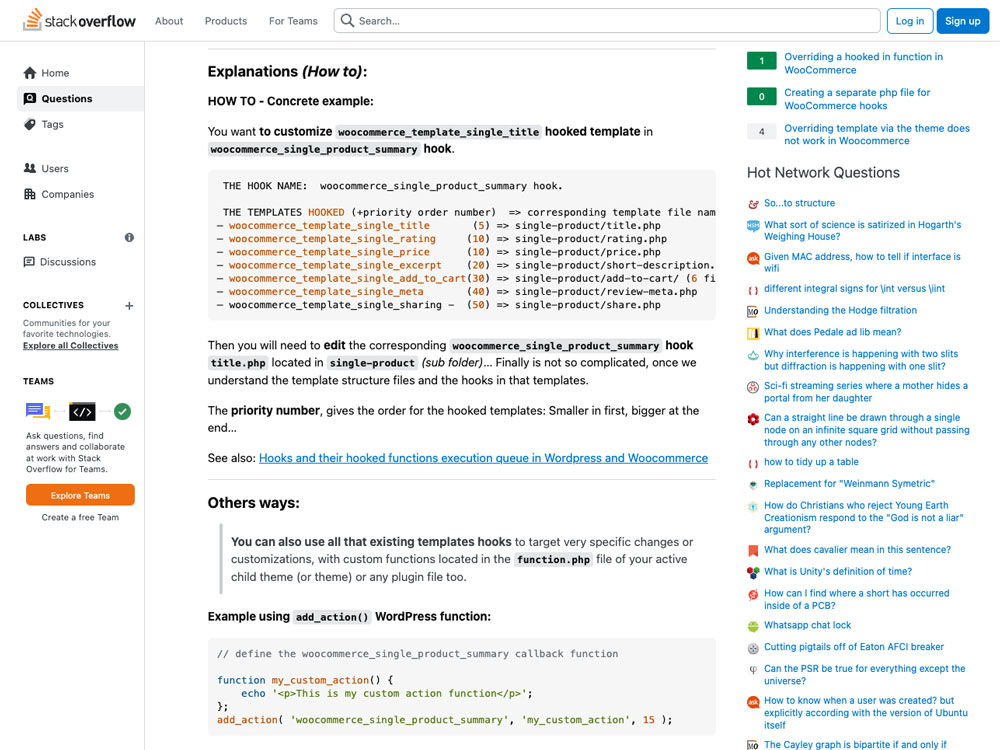Viewport: 1000px width, 750px height.
Task: Open 'Overriding template via the theme' link
Action: pyautogui.click(x=877, y=135)
